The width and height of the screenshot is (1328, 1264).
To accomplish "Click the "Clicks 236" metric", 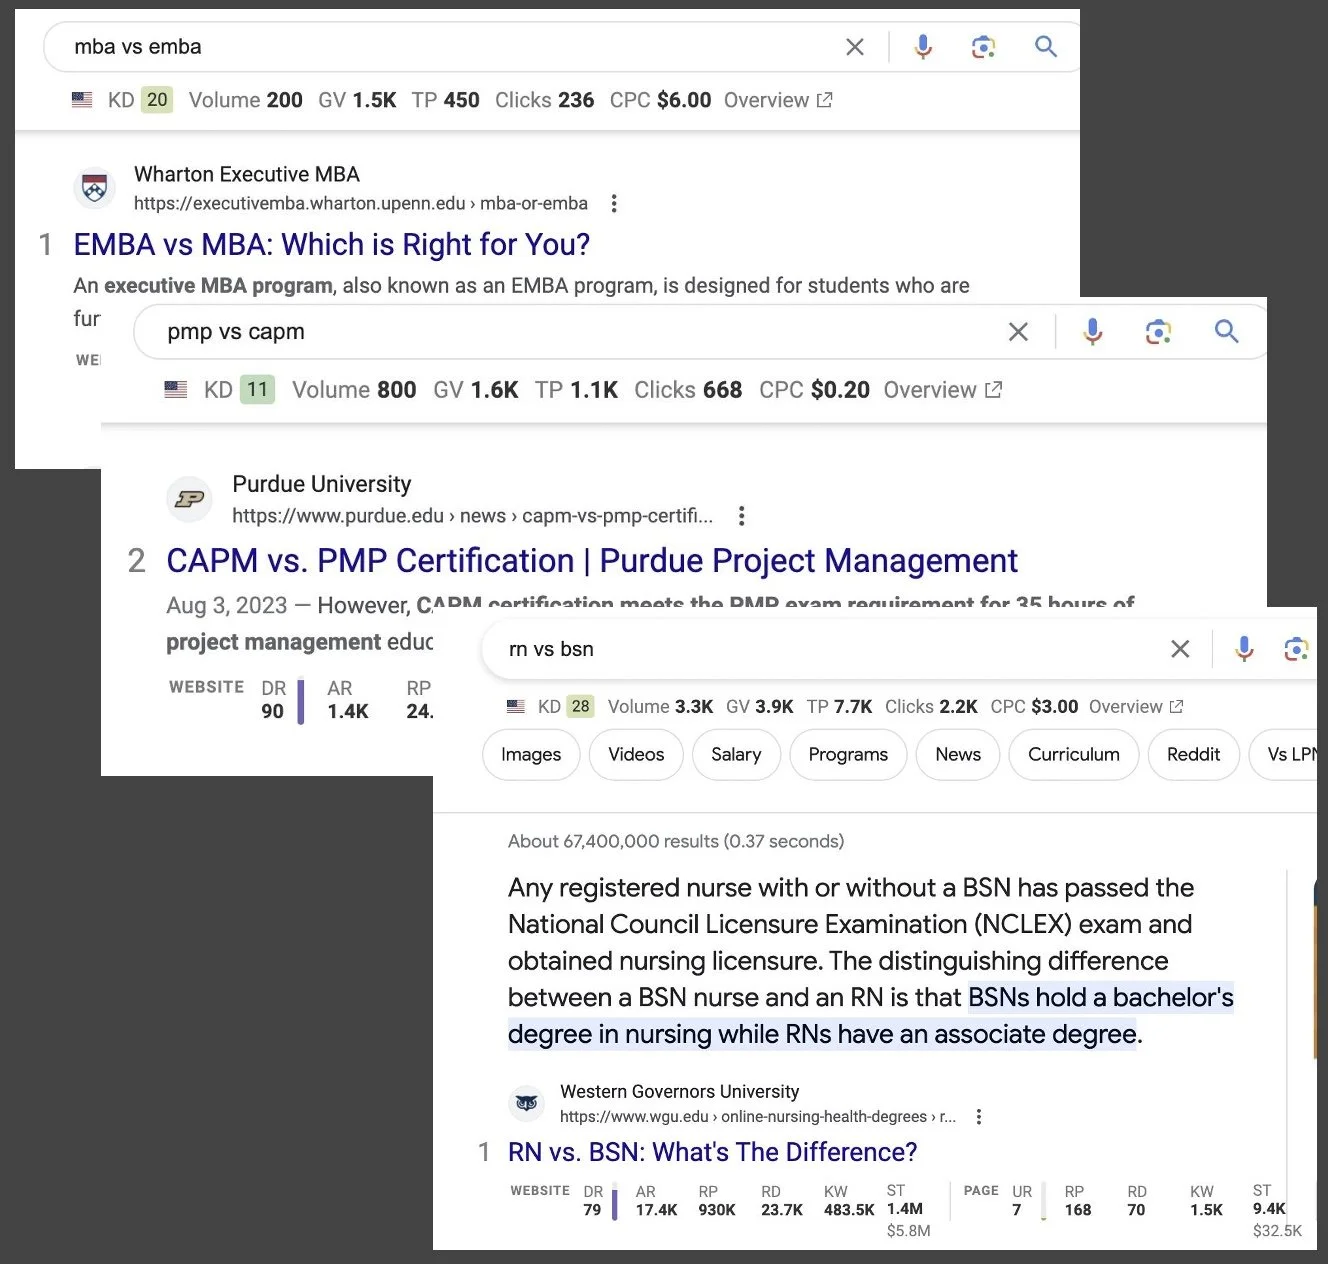I will click(x=545, y=100).
